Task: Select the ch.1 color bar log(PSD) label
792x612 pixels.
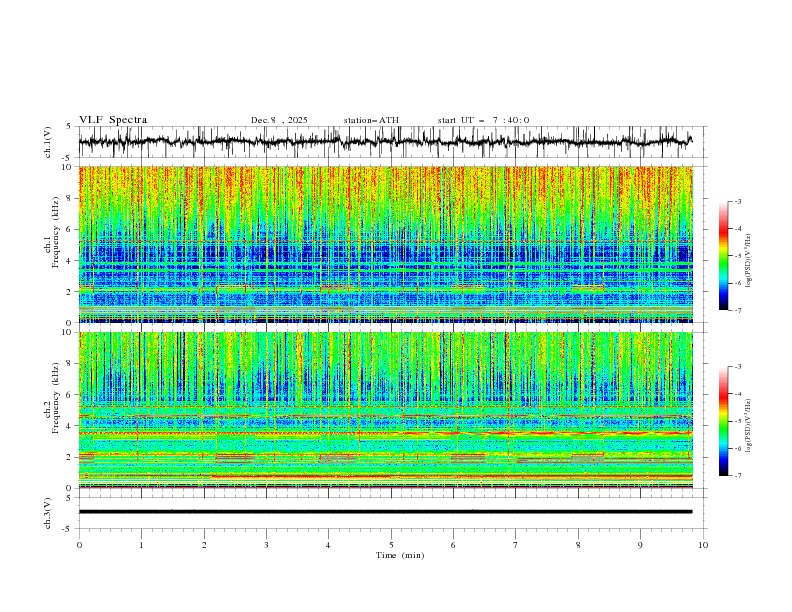Action: click(x=748, y=261)
